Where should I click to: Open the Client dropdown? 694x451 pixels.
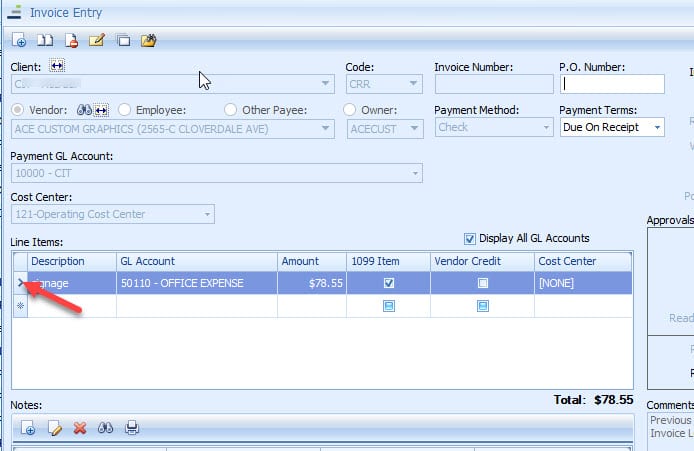(x=325, y=84)
